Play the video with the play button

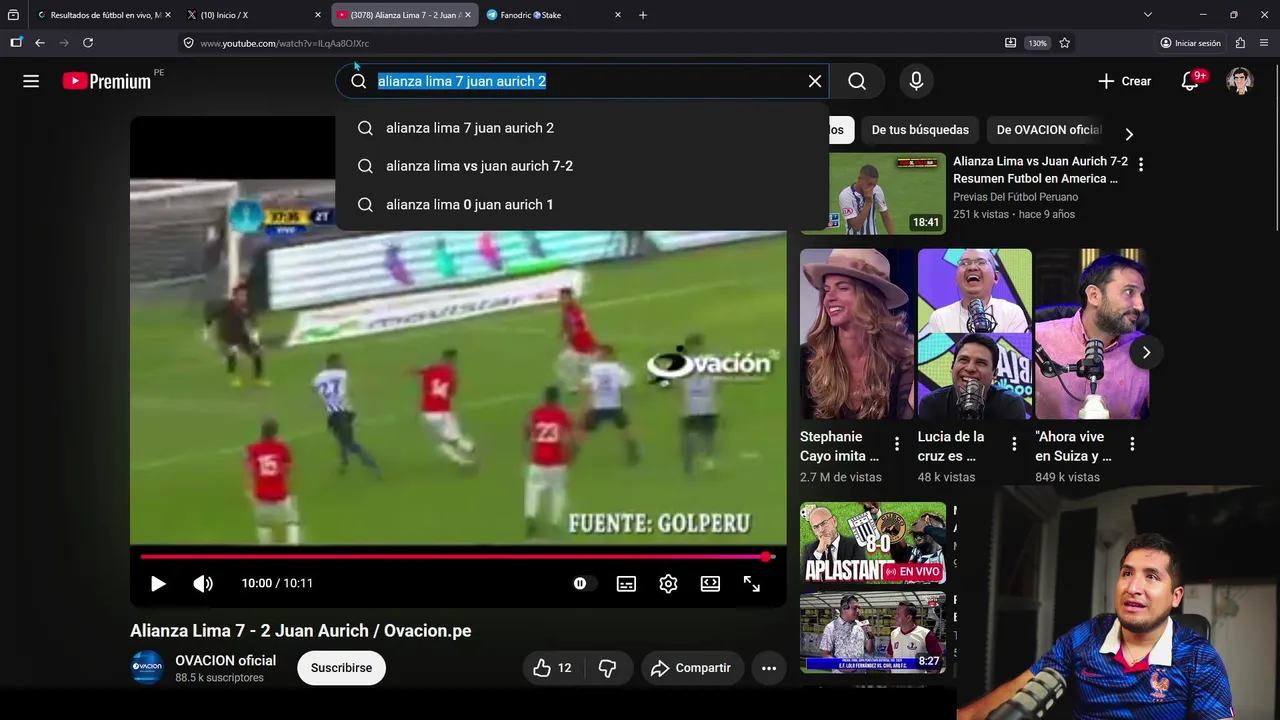(158, 584)
